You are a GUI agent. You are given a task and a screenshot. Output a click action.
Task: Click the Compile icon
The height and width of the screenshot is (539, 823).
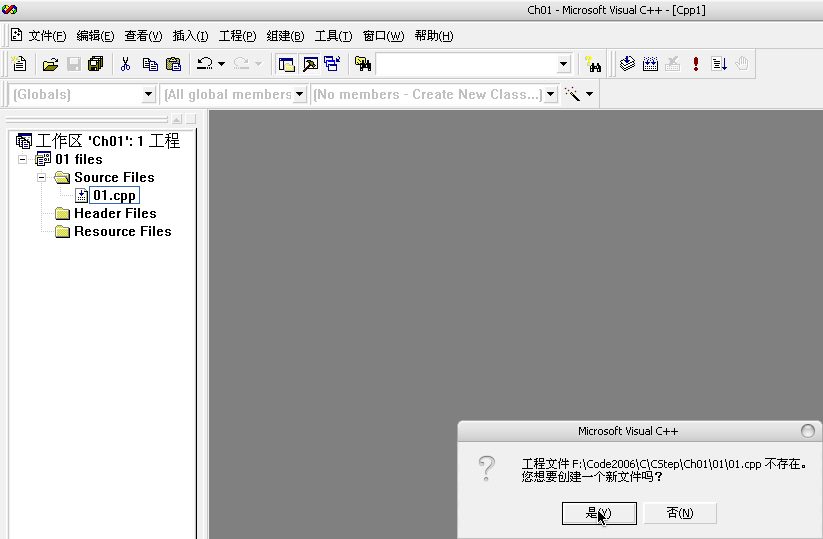click(x=627, y=64)
